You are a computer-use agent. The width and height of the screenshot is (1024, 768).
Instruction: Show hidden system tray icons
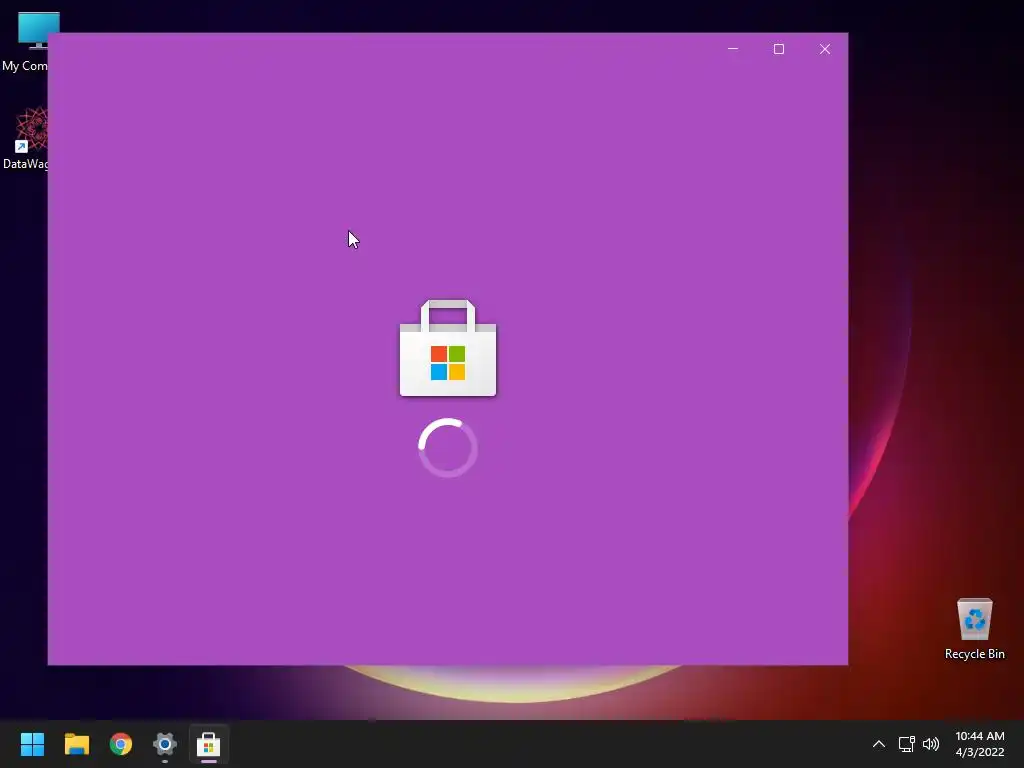pyautogui.click(x=879, y=744)
